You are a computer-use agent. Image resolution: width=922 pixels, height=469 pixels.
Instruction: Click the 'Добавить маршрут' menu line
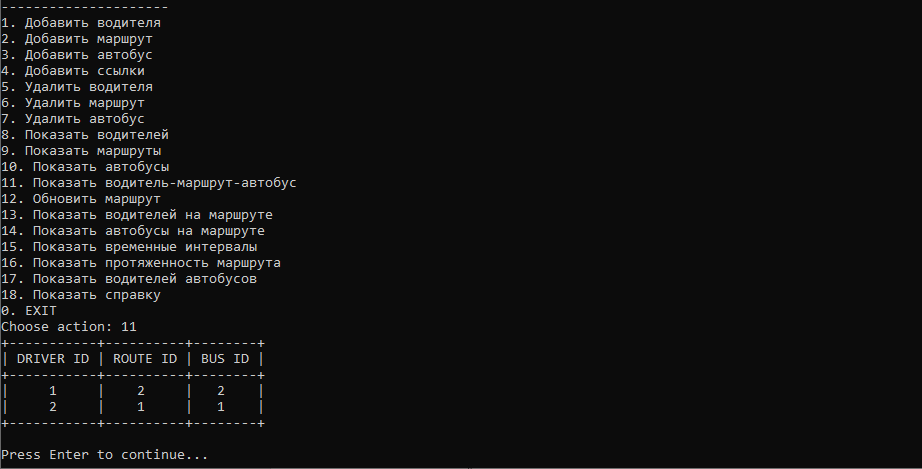[x=77, y=39]
